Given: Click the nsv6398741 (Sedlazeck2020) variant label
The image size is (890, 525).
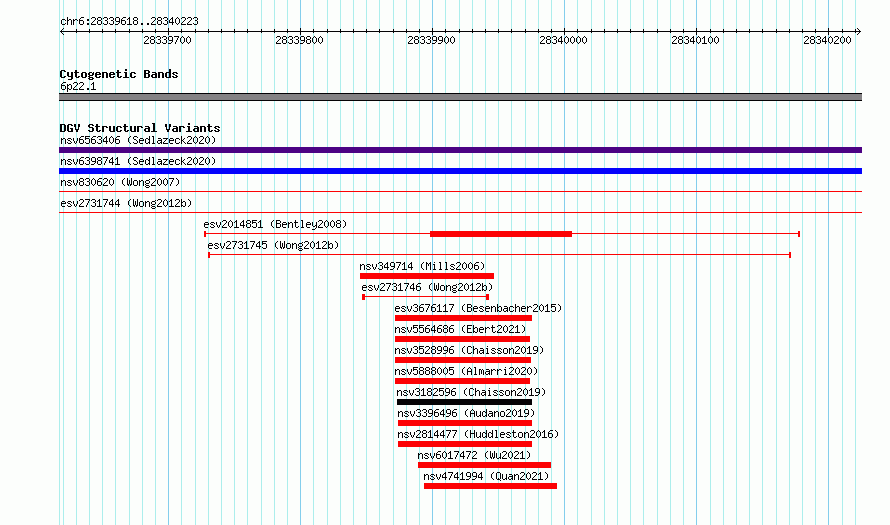Looking at the screenshot, I should 138,161.
